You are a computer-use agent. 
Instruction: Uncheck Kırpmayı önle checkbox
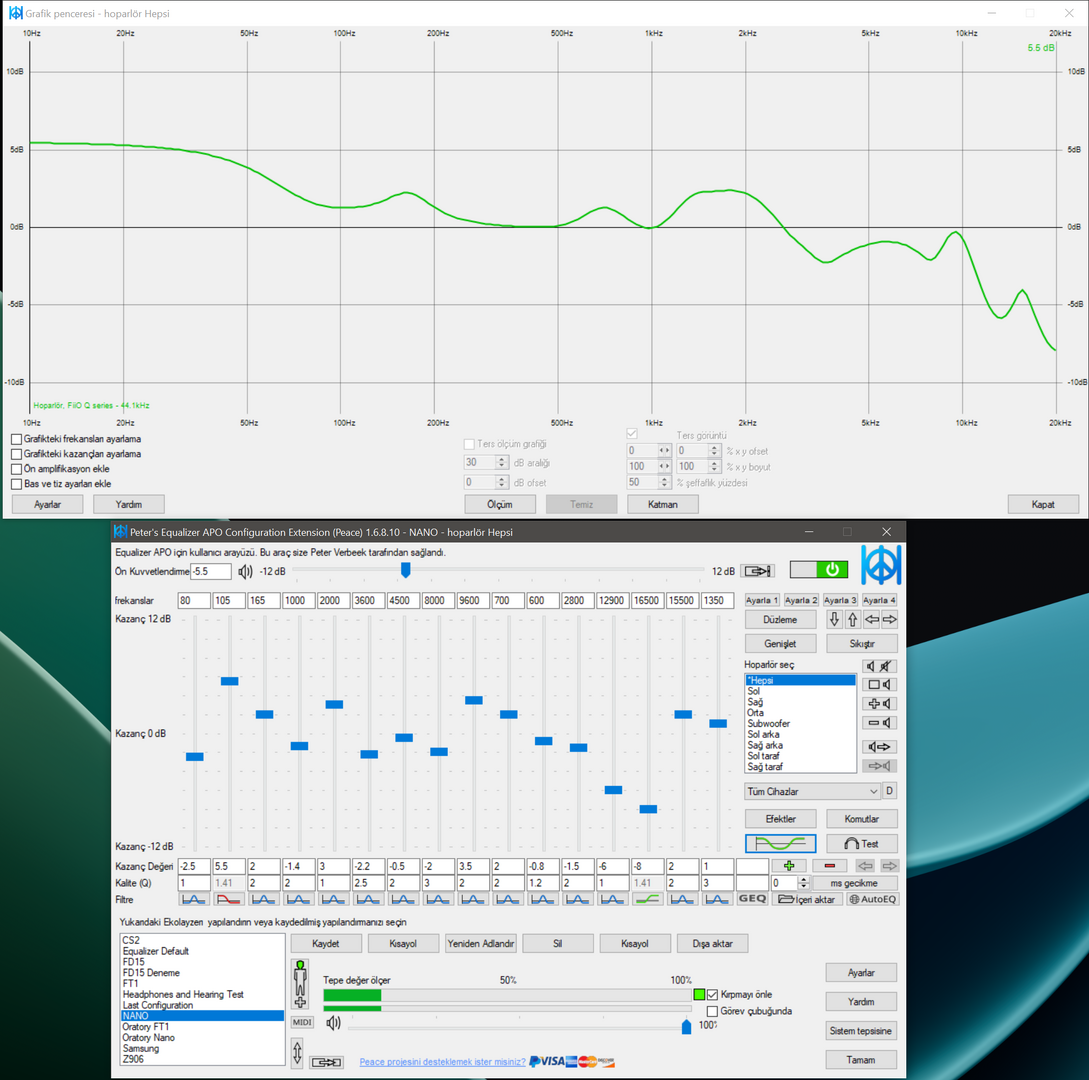tap(712, 995)
